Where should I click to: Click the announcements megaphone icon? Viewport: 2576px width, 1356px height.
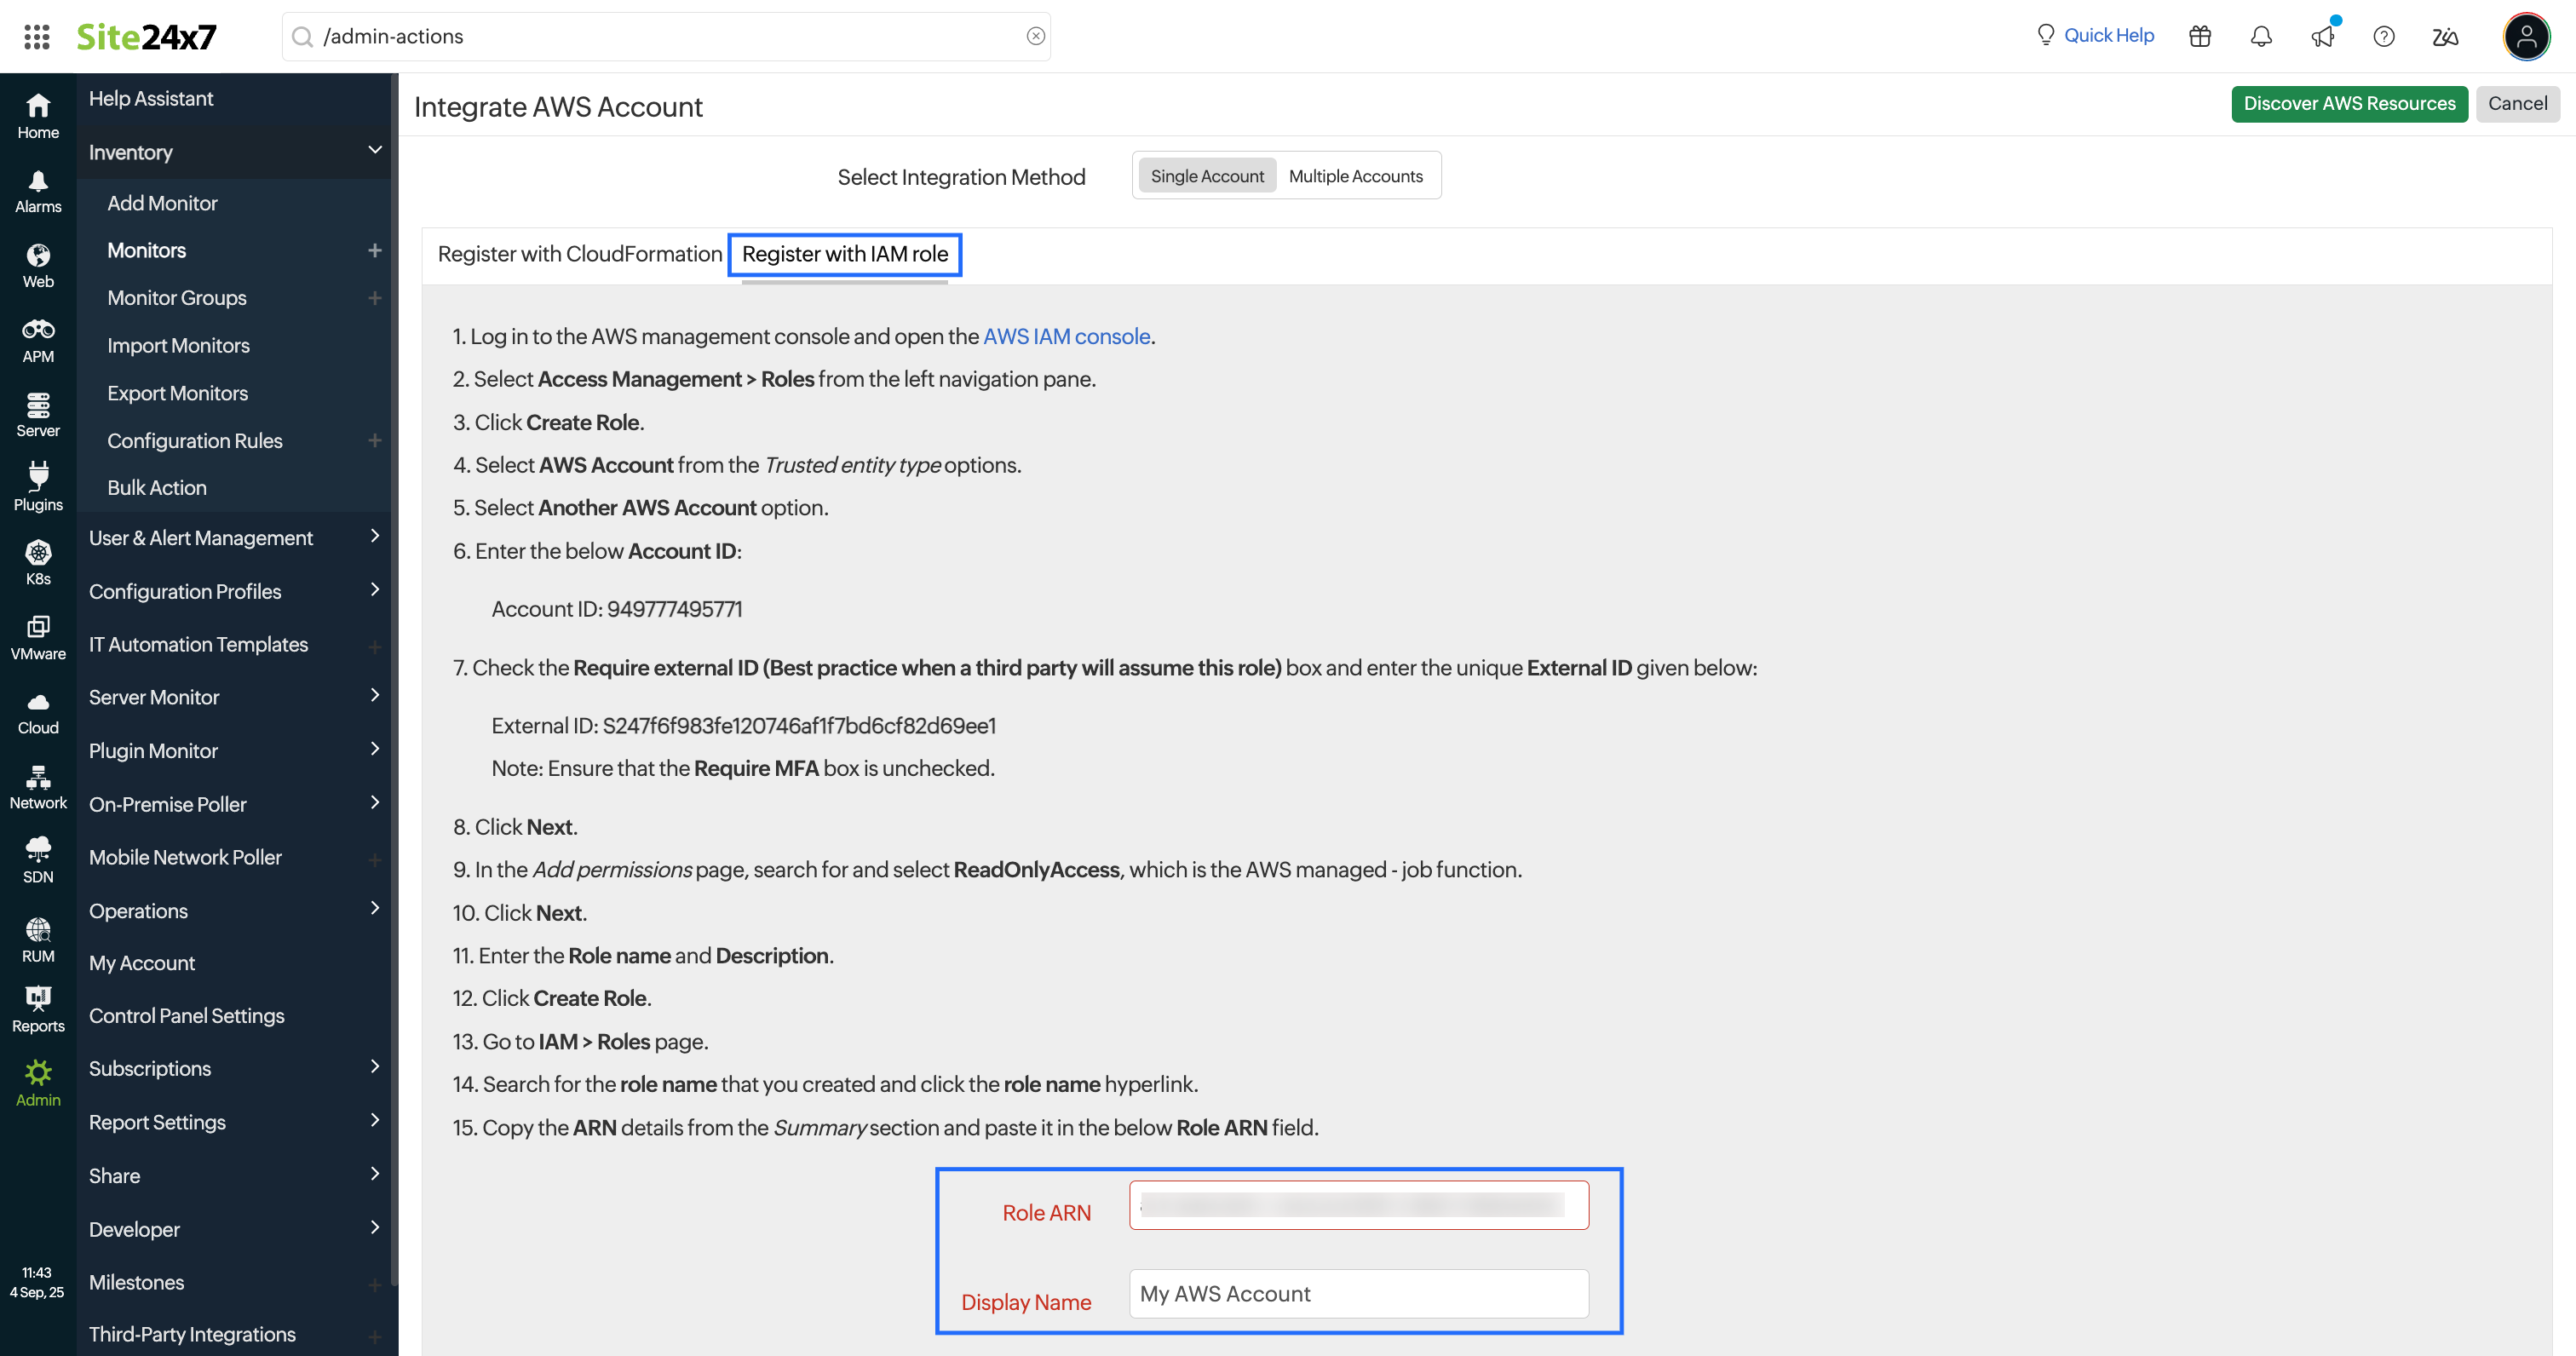pos(2322,36)
